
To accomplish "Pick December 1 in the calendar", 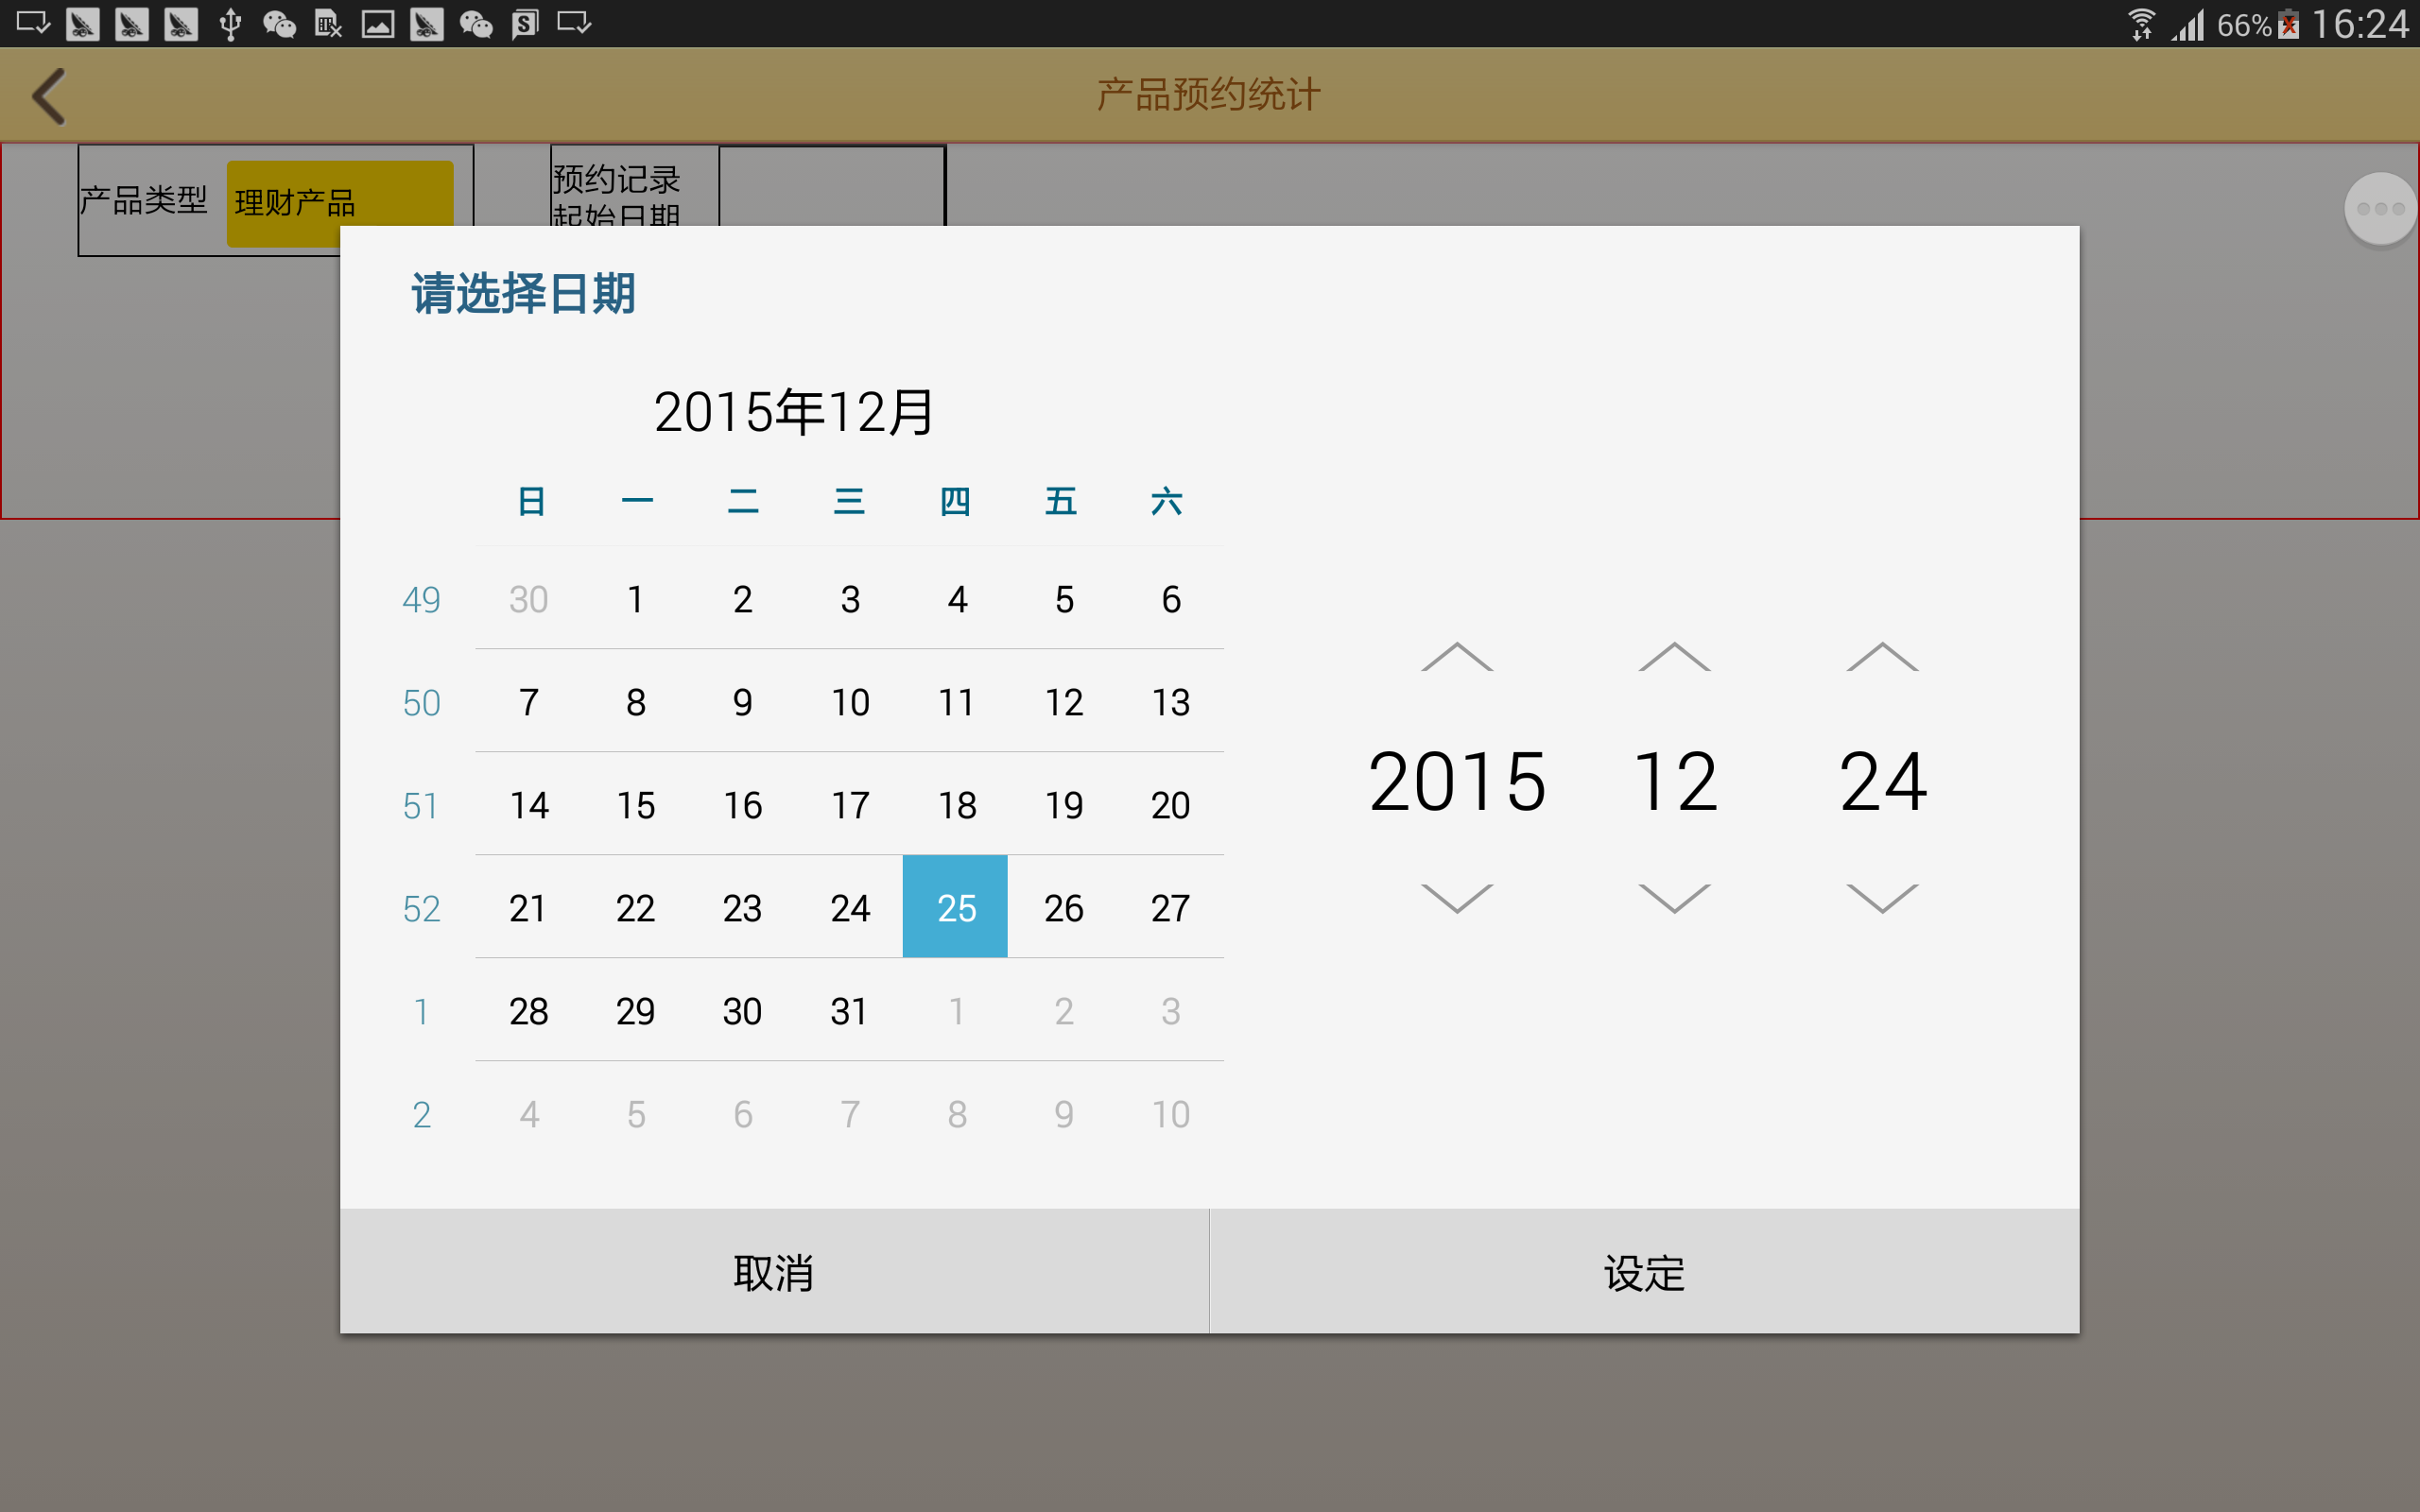I will pyautogui.click(x=635, y=599).
